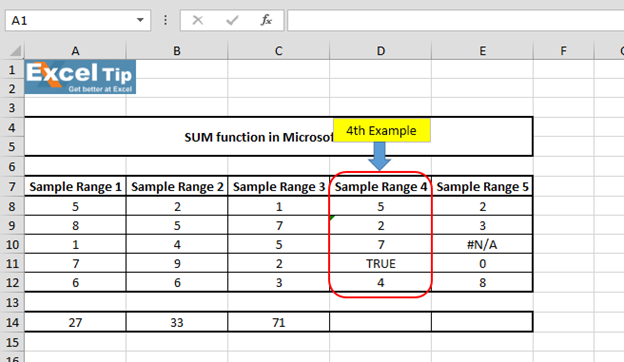Select row 6 header
Screen dimensions: 624x362
tap(12, 167)
